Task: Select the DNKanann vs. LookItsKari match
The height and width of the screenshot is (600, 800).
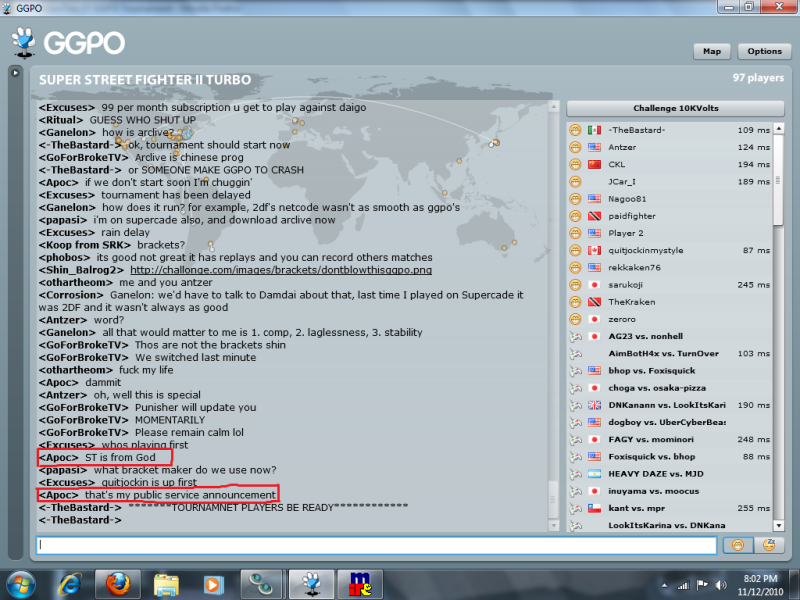Action: (669, 405)
